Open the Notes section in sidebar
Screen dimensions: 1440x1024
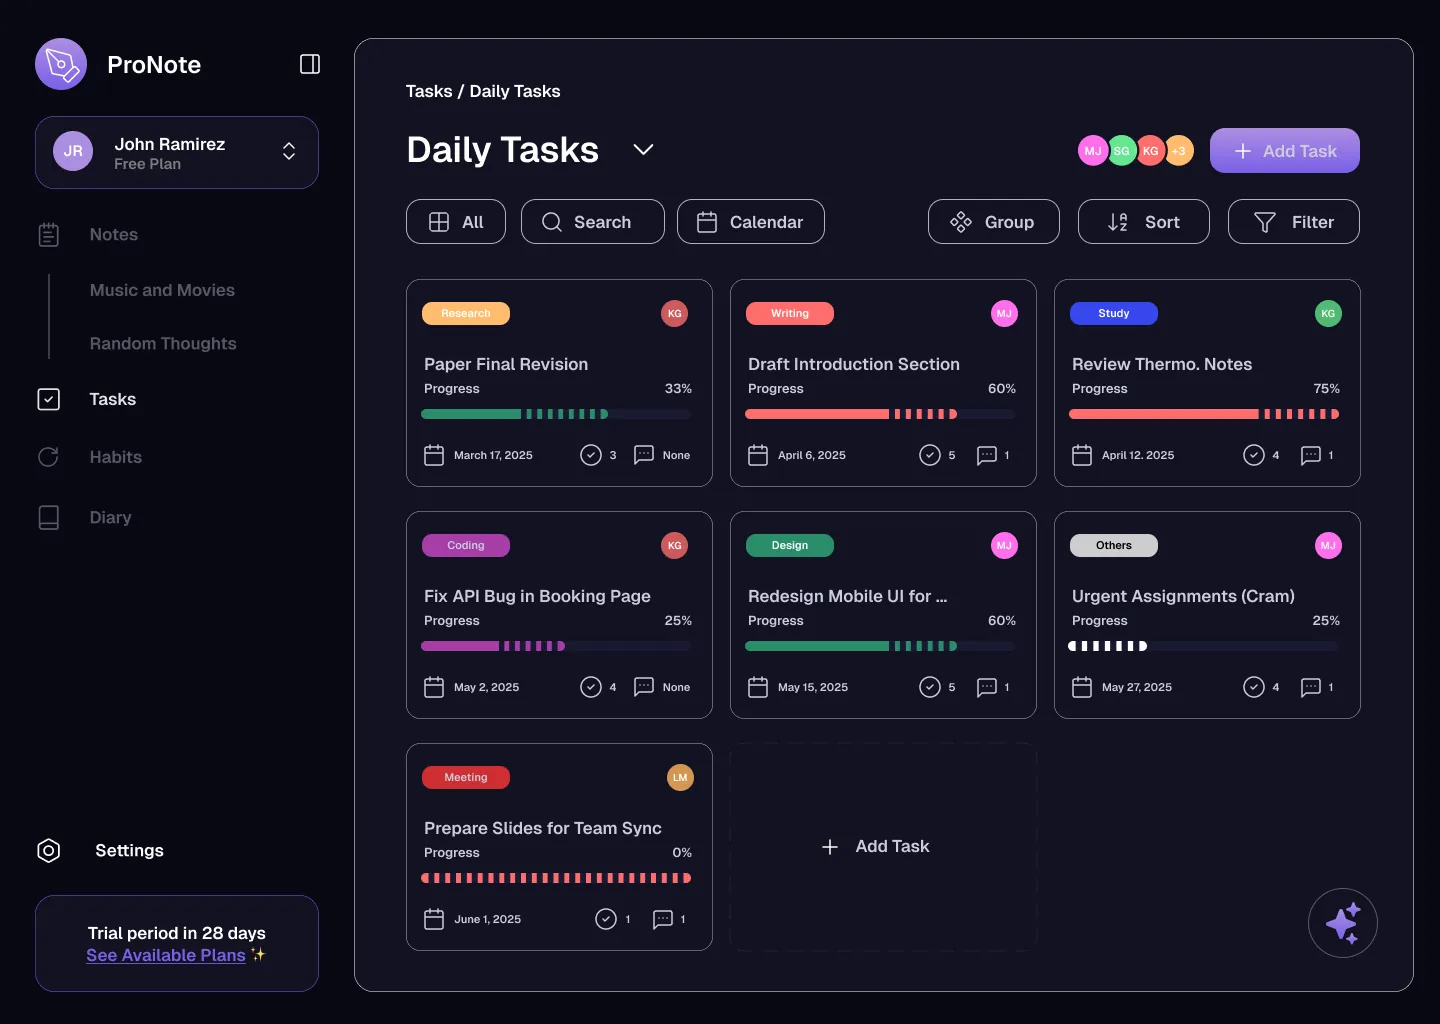tap(114, 235)
